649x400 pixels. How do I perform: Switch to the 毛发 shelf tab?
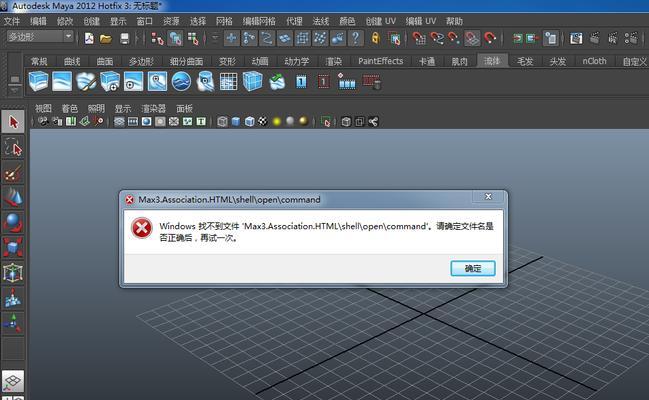click(525, 61)
